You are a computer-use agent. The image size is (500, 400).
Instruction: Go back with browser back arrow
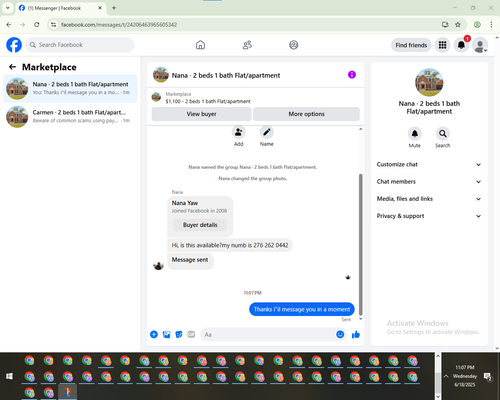(9, 25)
